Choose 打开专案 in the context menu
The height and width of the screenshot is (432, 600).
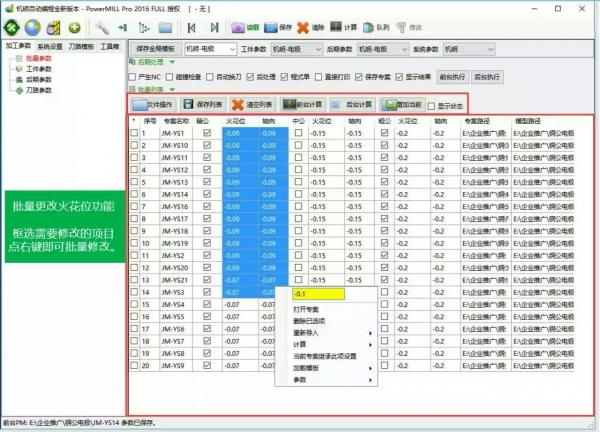(308, 310)
